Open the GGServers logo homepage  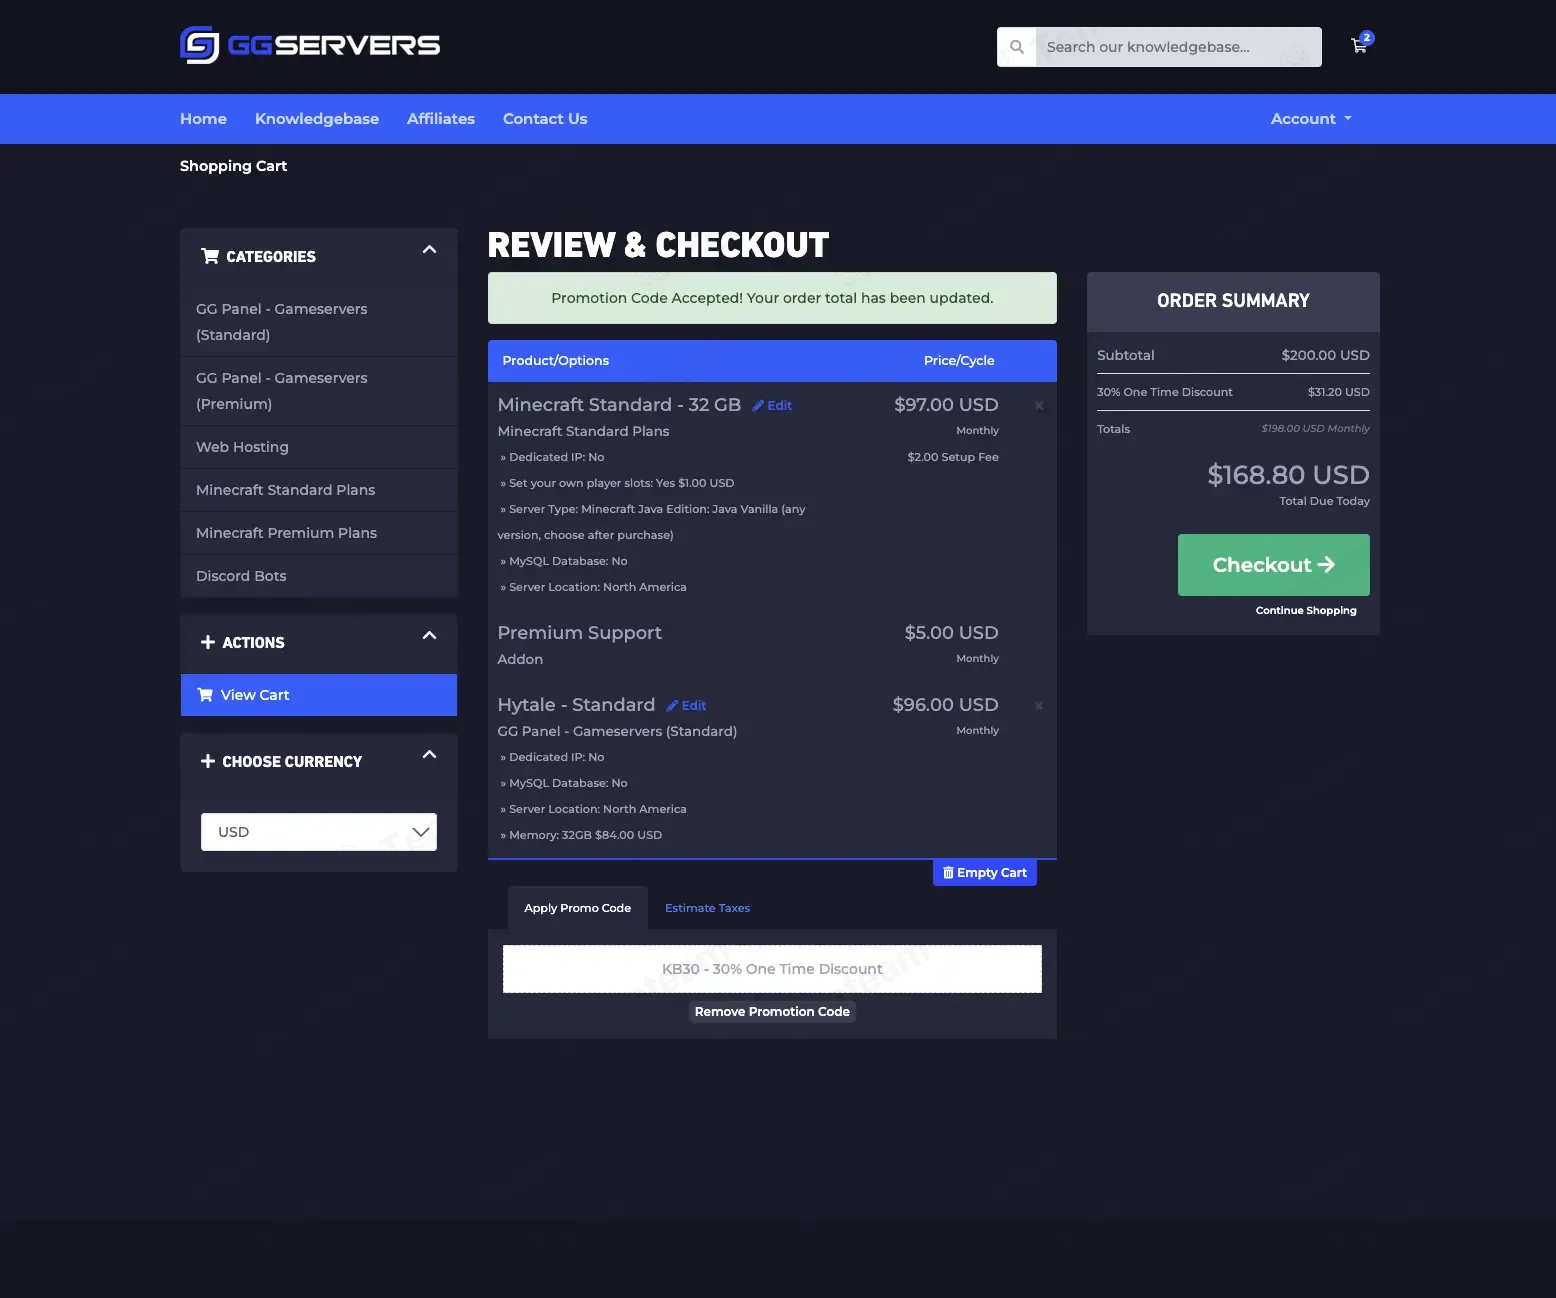coord(310,45)
